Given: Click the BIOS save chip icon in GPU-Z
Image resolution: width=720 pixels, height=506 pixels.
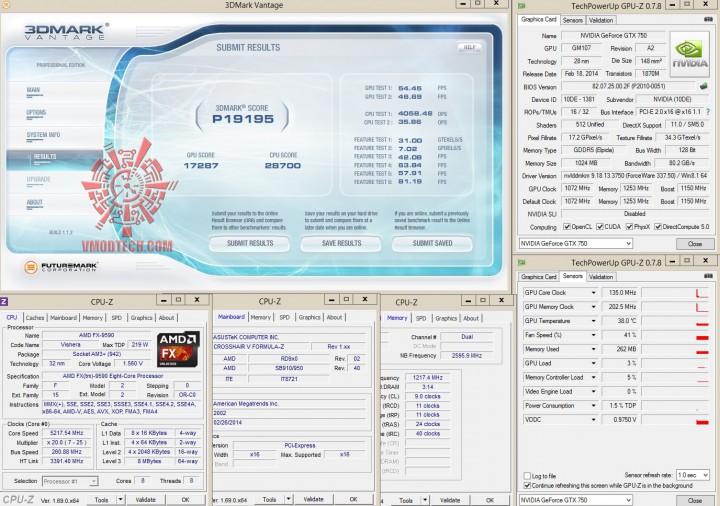Looking at the screenshot, I should coord(703,86).
